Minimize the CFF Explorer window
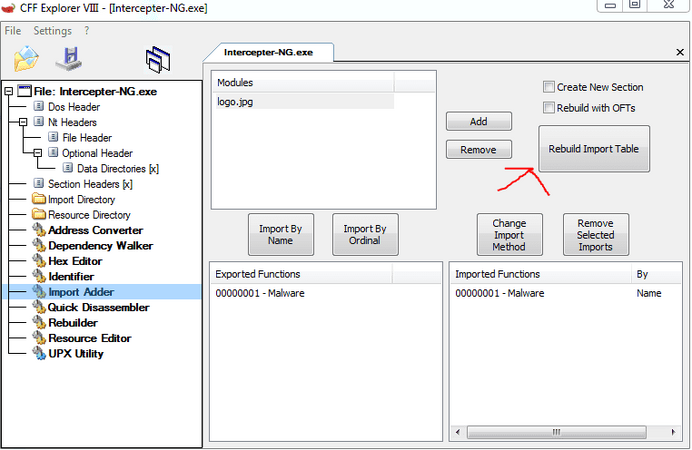The width and height of the screenshot is (692, 450). 610,5
